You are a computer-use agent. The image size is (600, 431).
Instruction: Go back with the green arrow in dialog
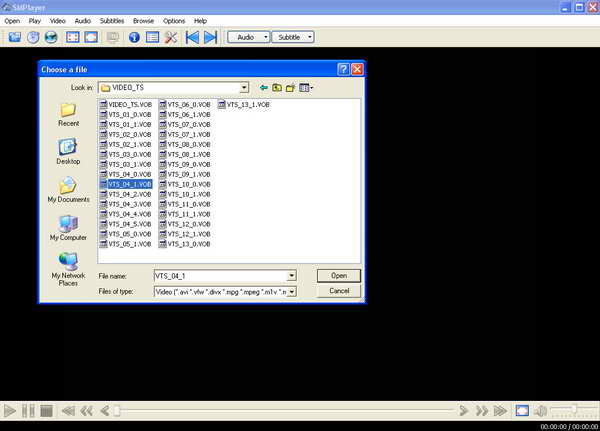coord(264,88)
